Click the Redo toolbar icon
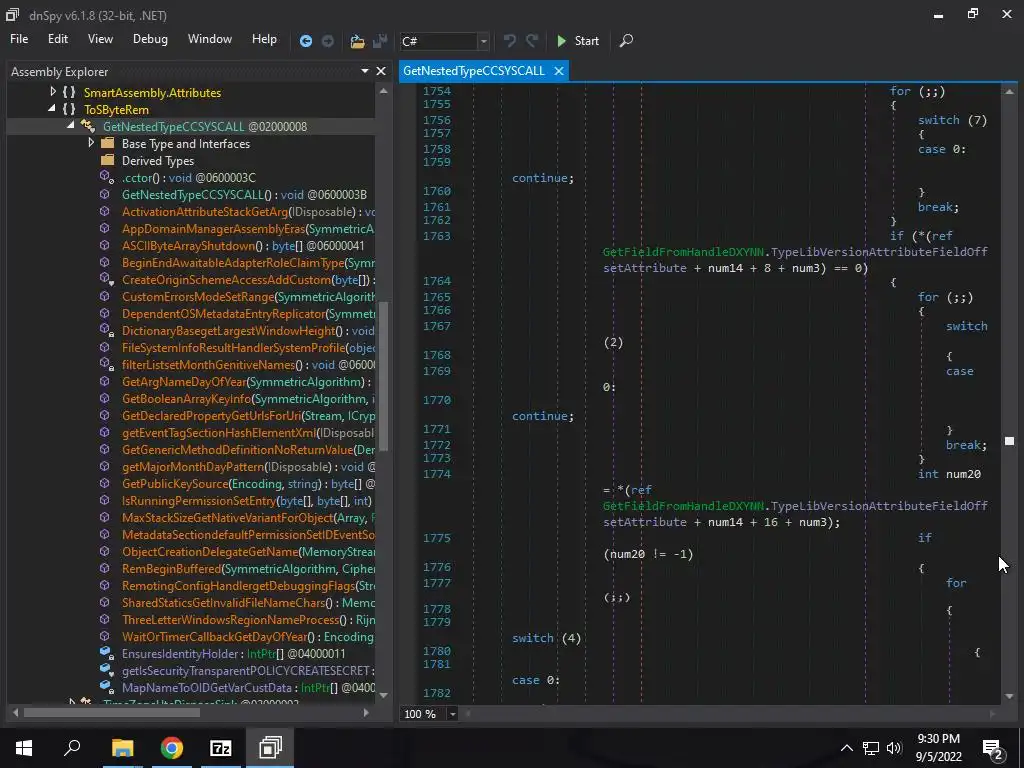 tap(532, 41)
